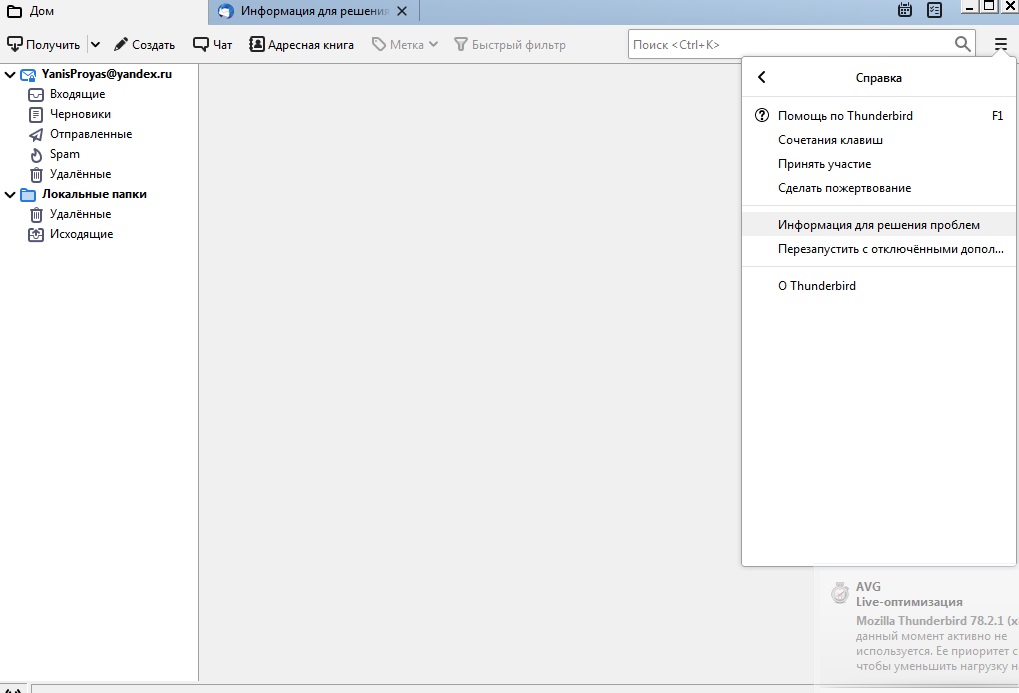Click Создать to compose new message
1019x693 pixels.
144,44
